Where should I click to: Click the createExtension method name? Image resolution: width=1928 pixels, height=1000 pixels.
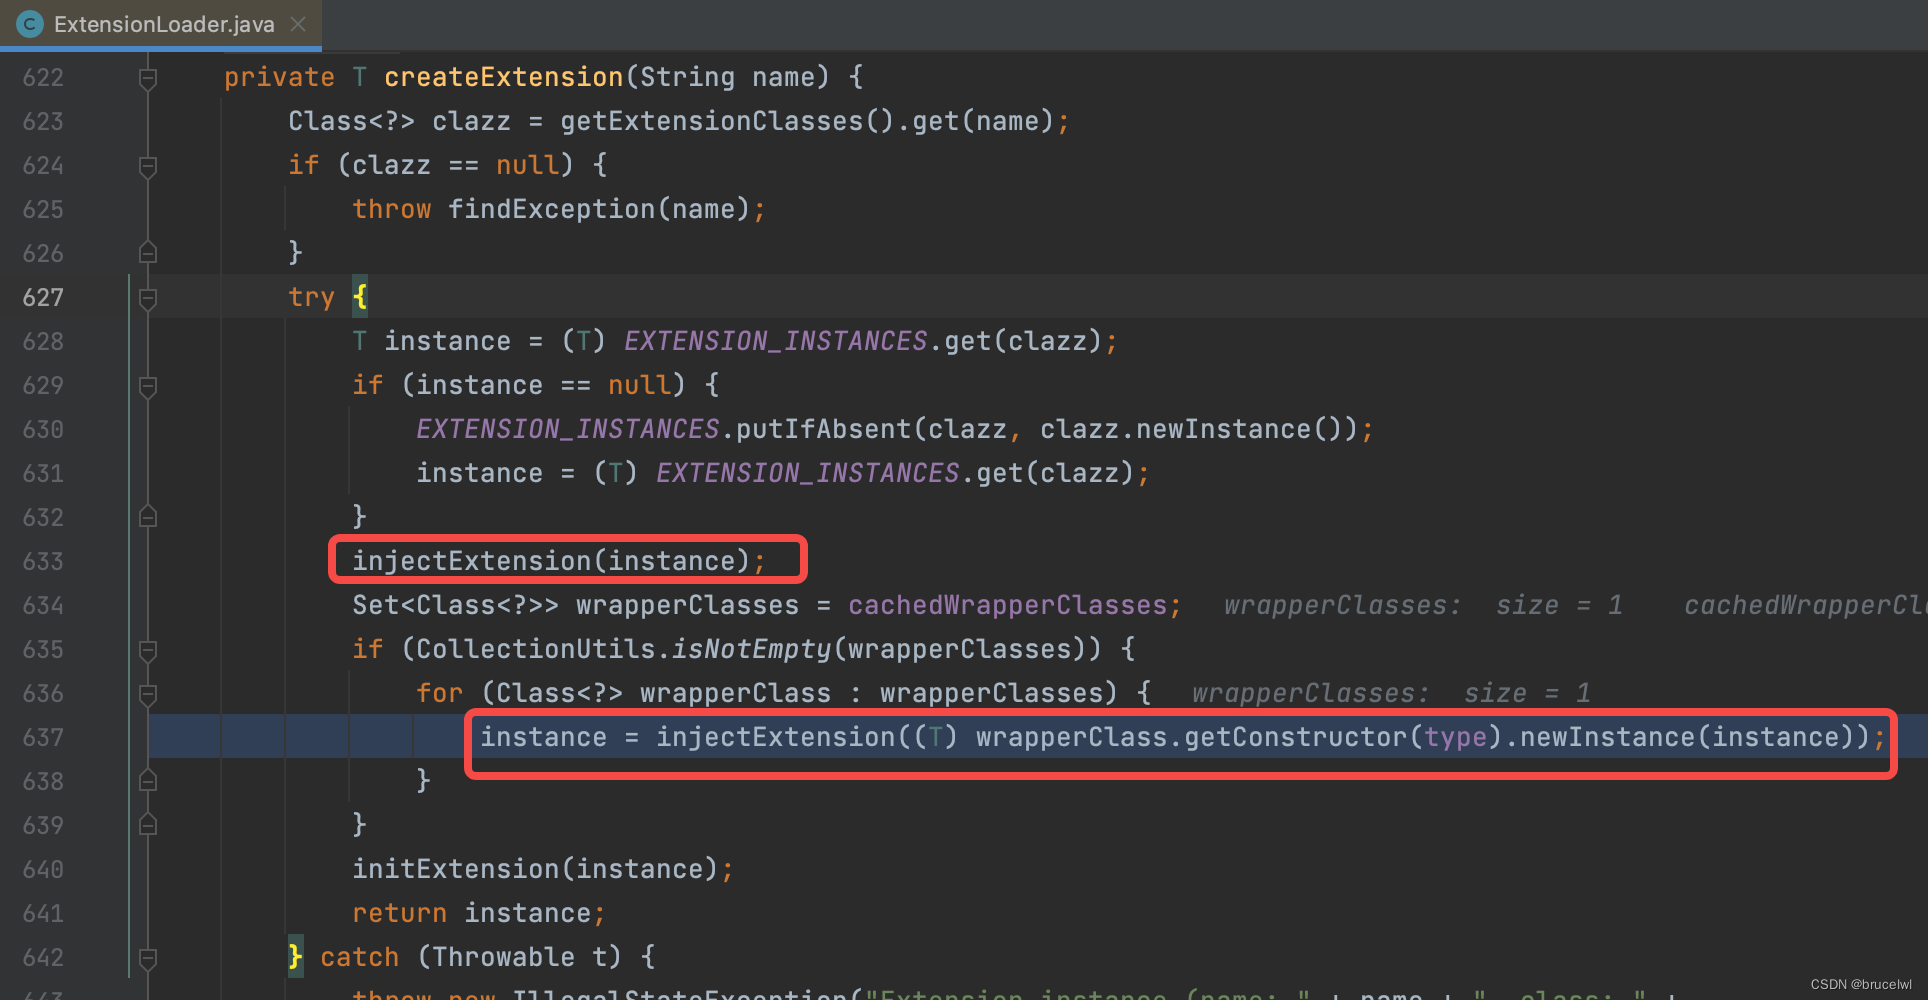[x=504, y=77]
